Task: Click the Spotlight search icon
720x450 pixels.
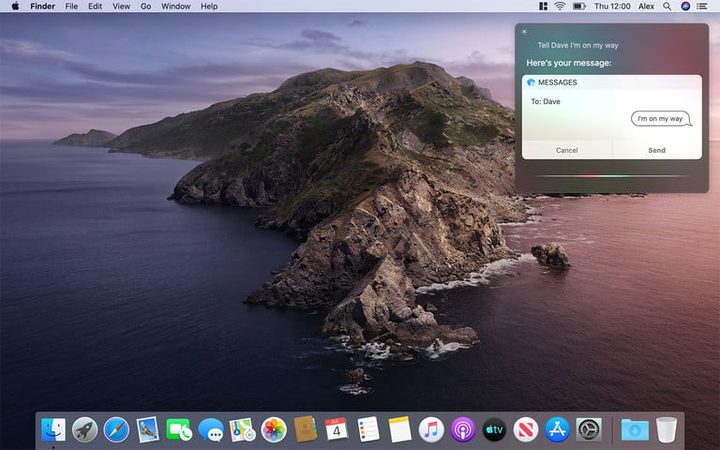Action: click(x=667, y=6)
